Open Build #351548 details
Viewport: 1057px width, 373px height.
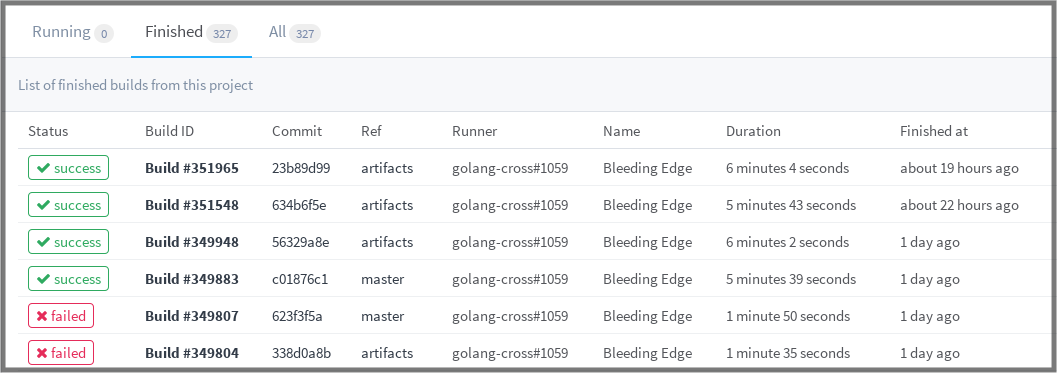coord(191,205)
